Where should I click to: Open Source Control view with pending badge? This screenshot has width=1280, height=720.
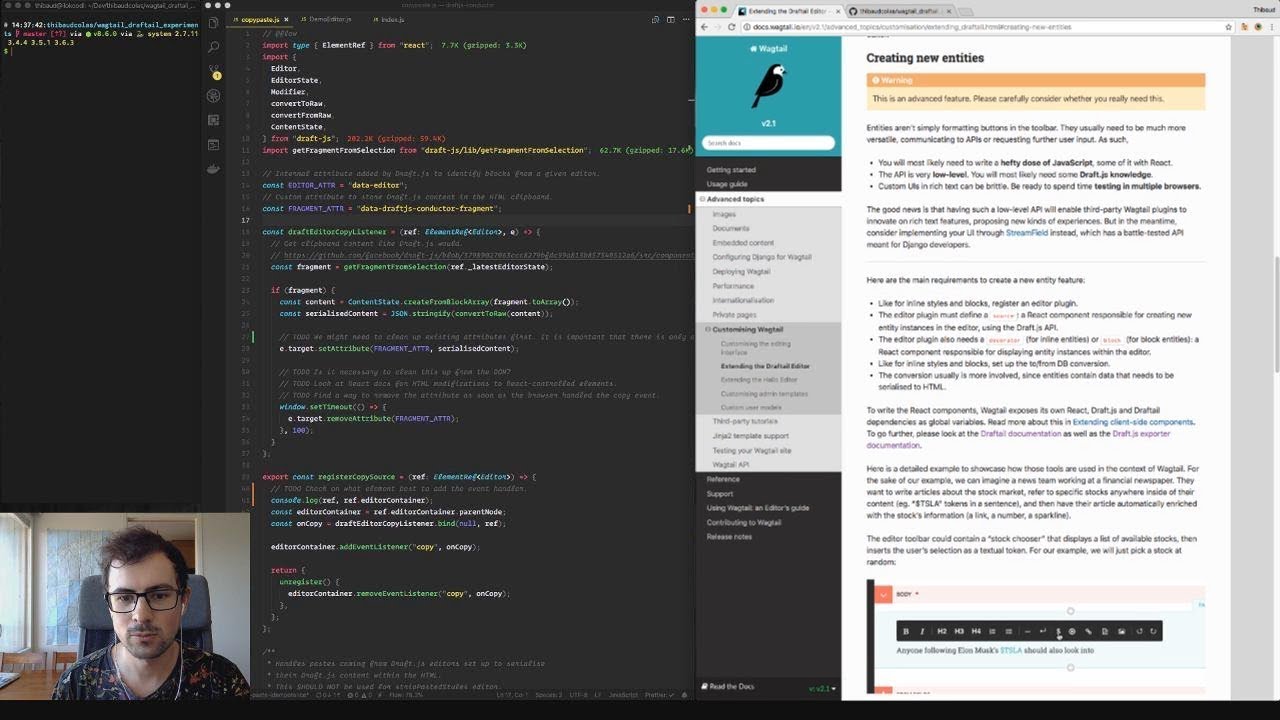pos(213,72)
